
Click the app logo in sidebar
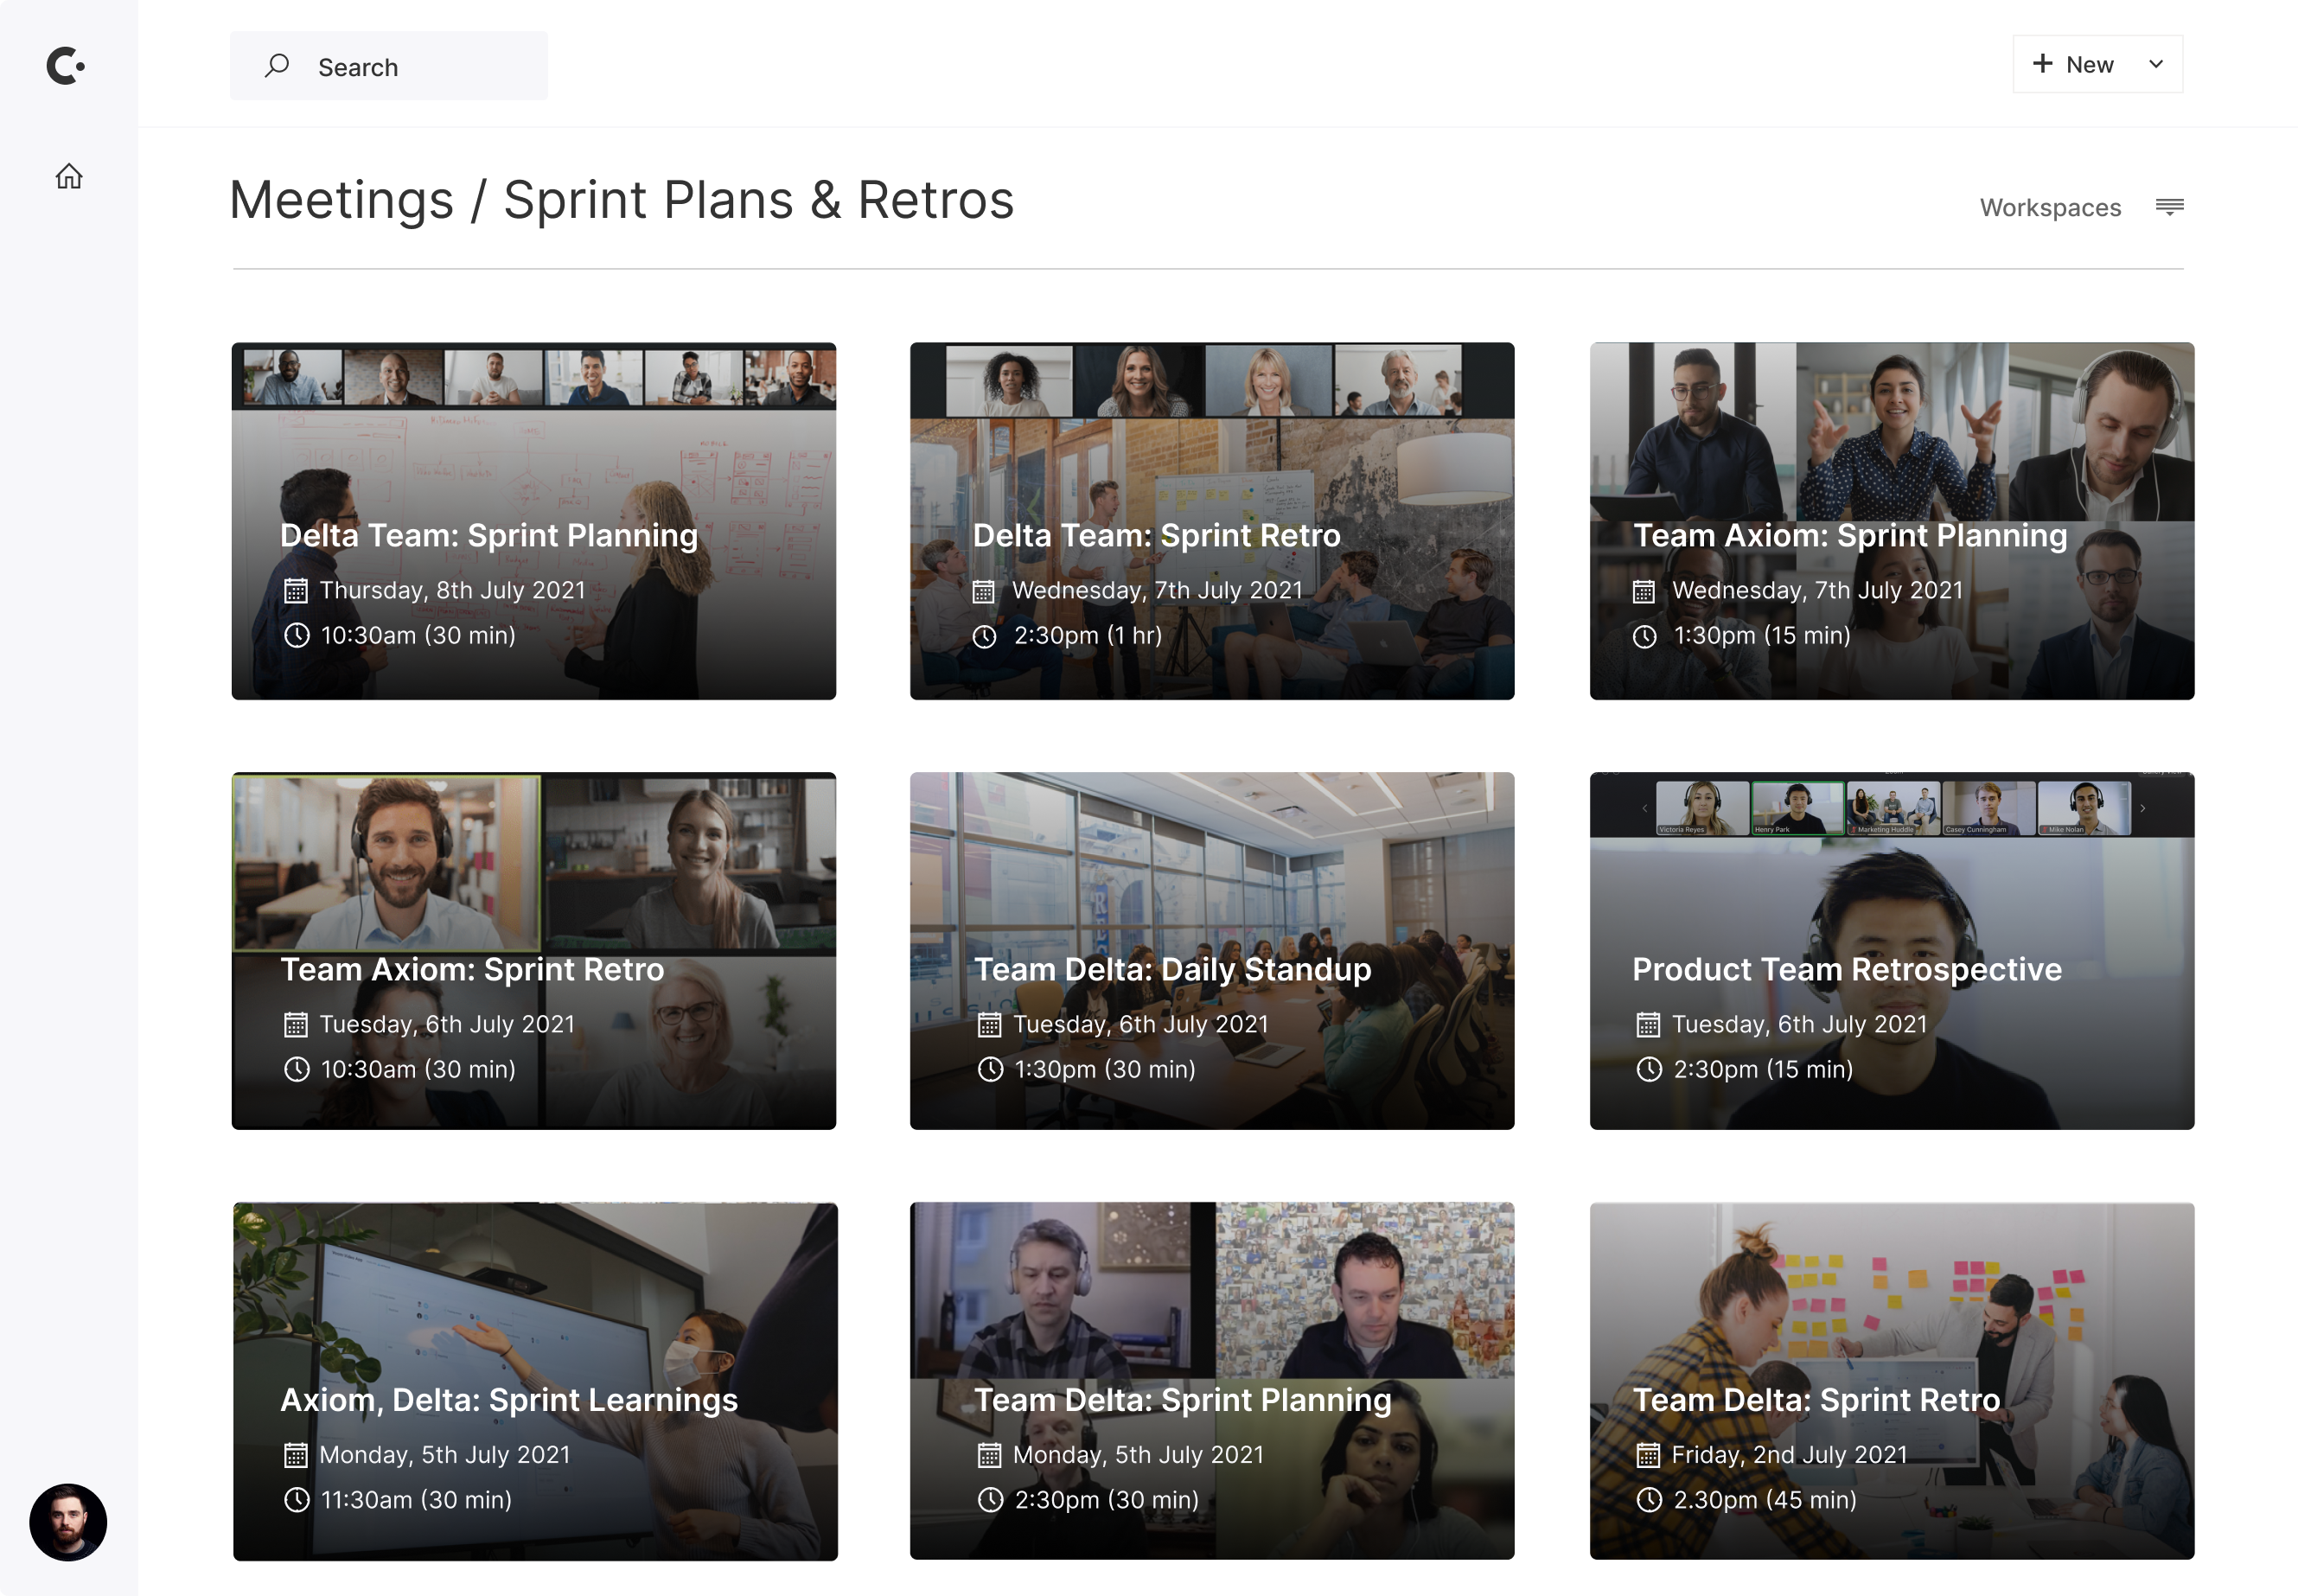[66, 66]
